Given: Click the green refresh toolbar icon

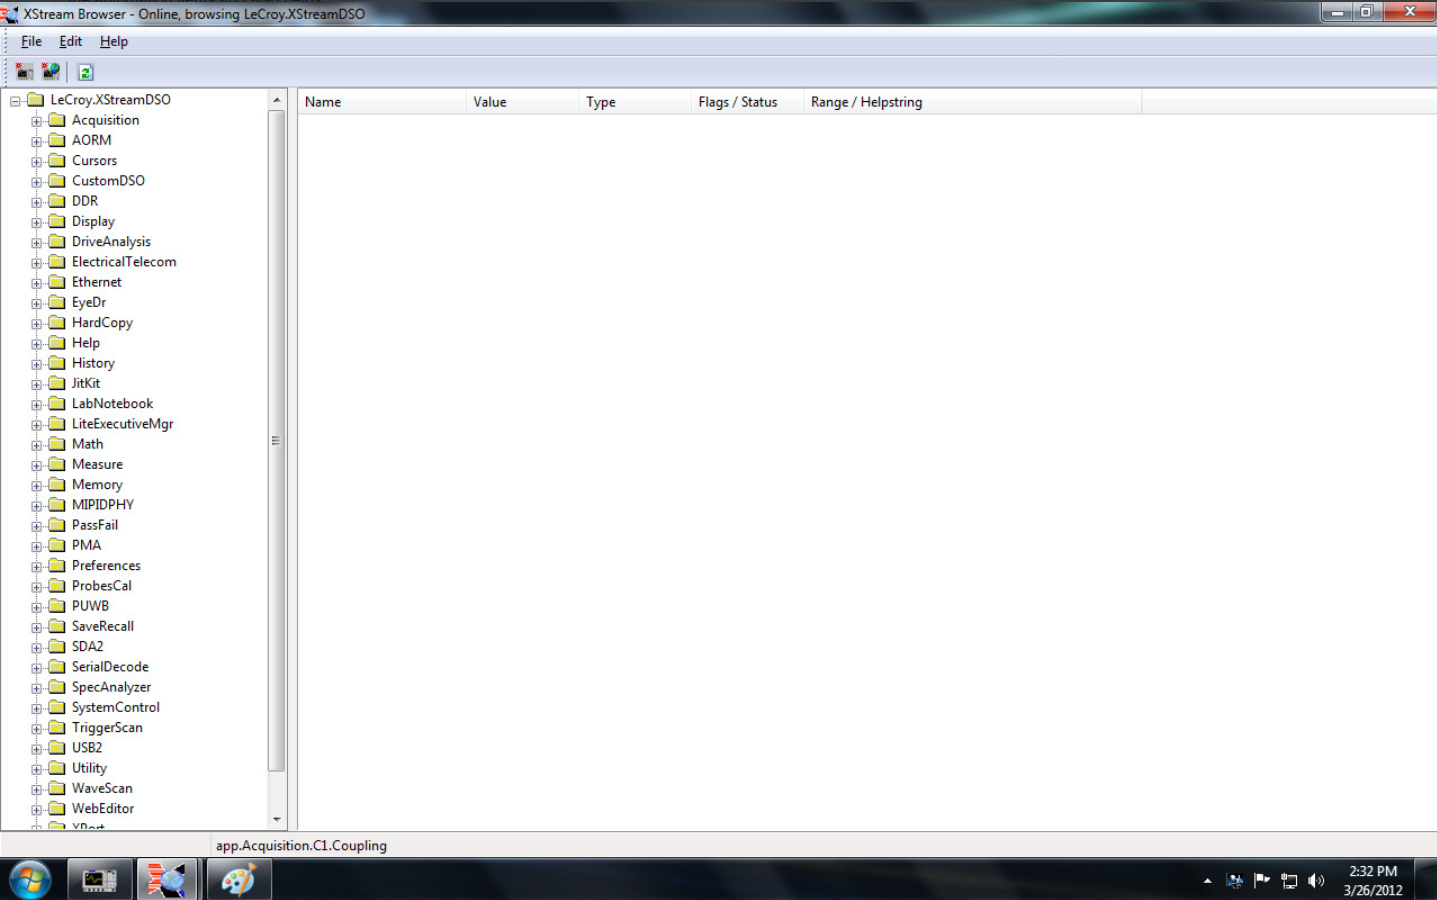Looking at the screenshot, I should point(86,72).
